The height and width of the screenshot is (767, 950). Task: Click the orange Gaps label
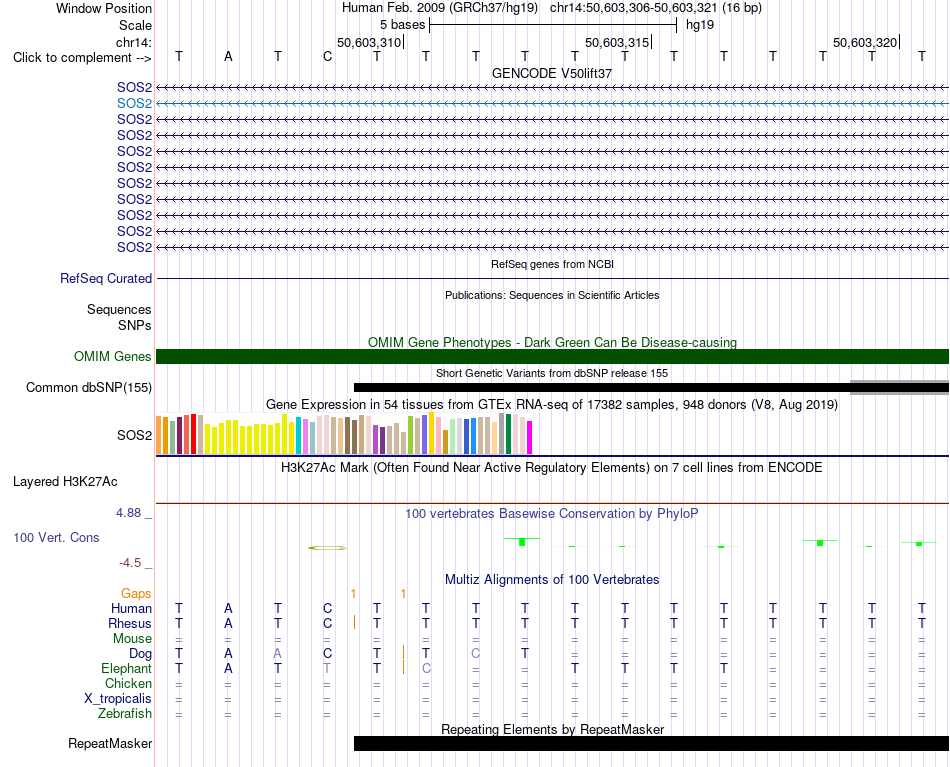pos(136,594)
